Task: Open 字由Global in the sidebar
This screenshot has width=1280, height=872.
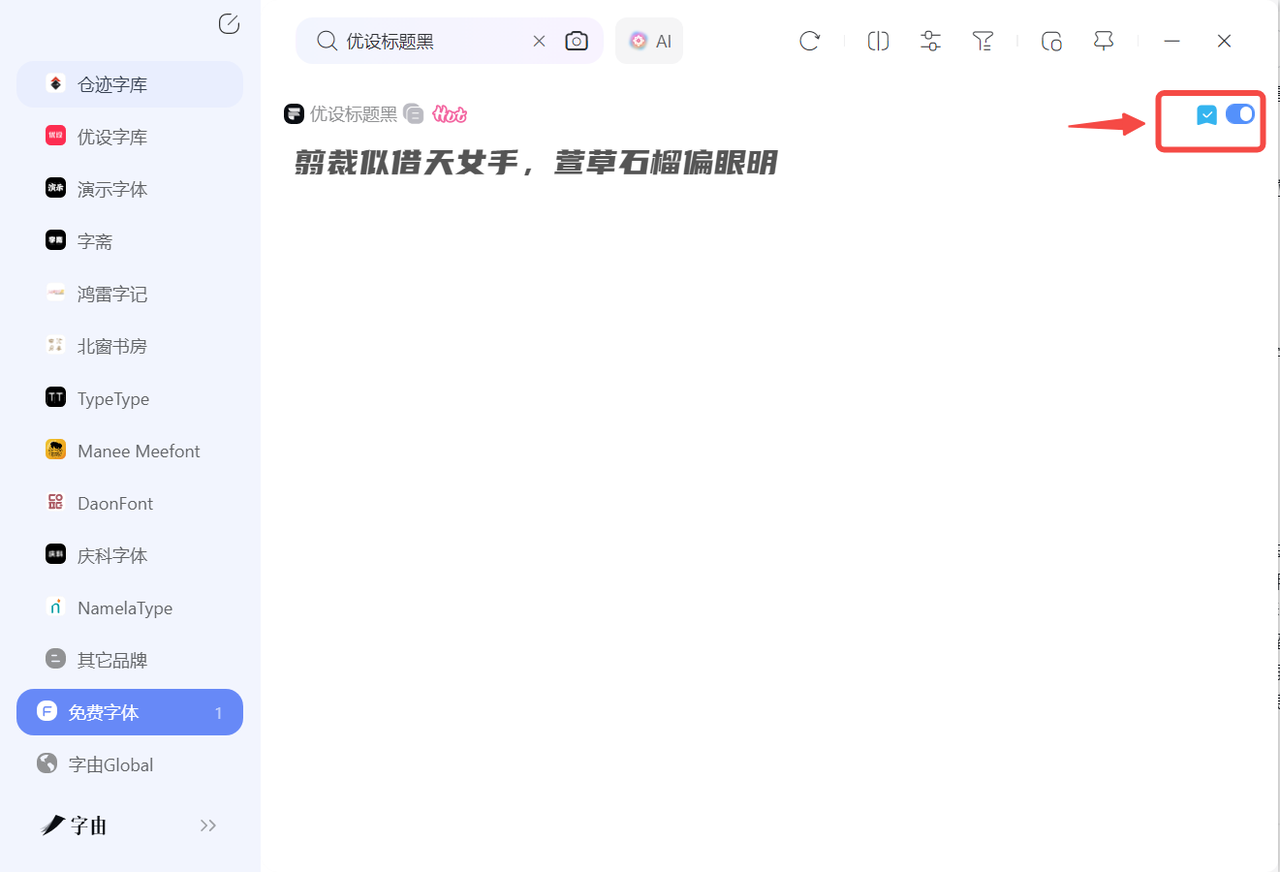Action: pos(130,765)
